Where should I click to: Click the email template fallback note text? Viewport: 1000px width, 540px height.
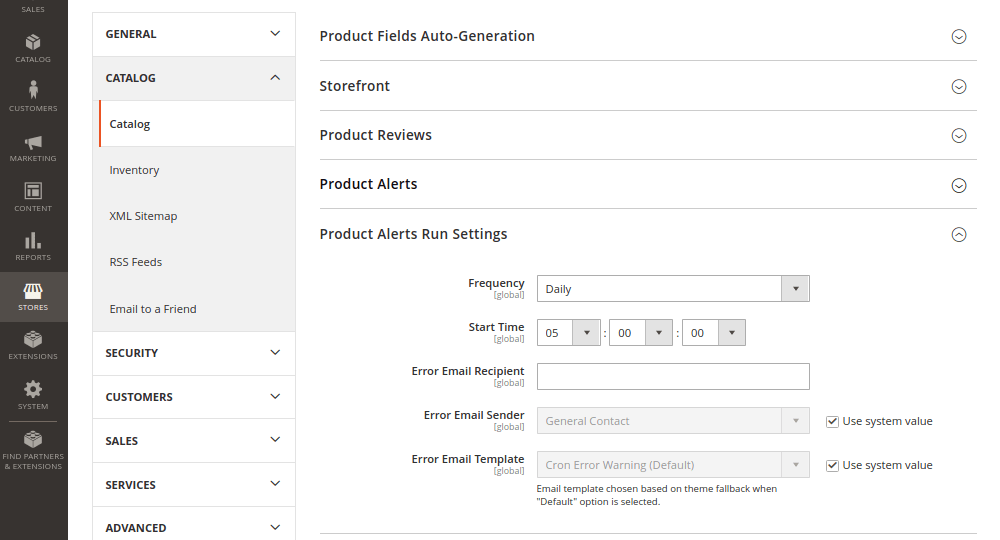(x=657, y=495)
